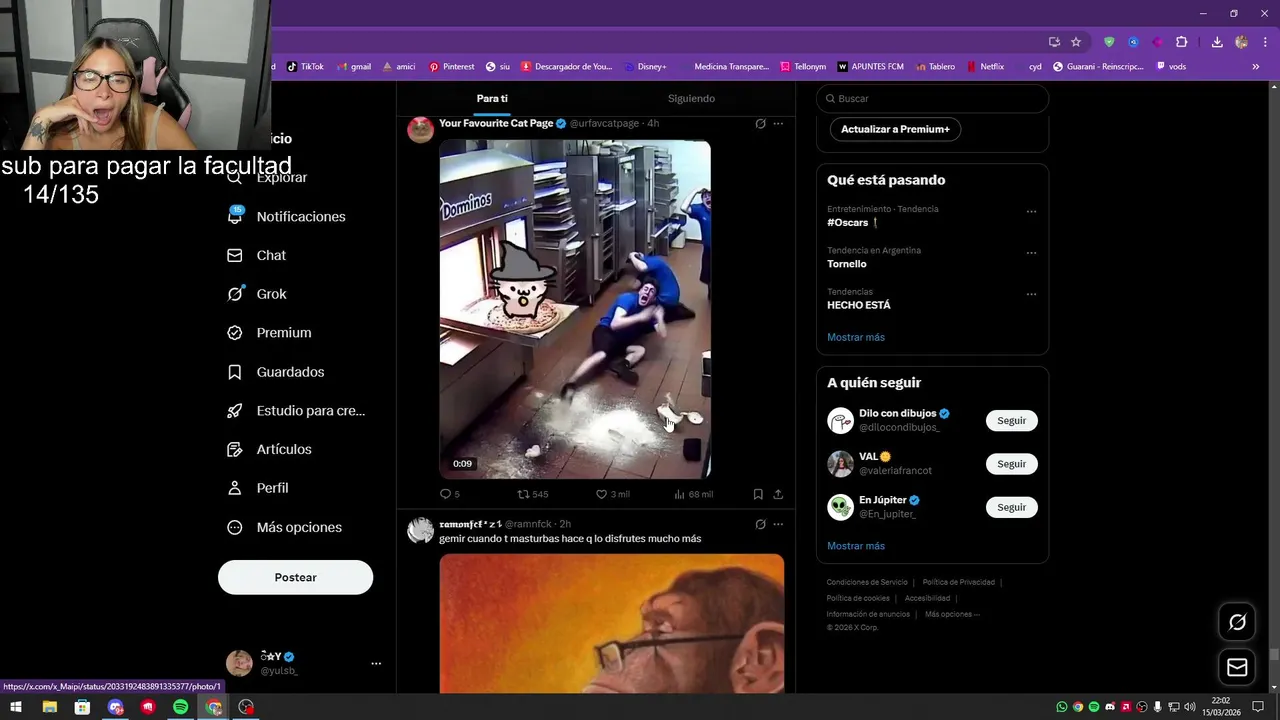Share the Cat Page post

778,494
